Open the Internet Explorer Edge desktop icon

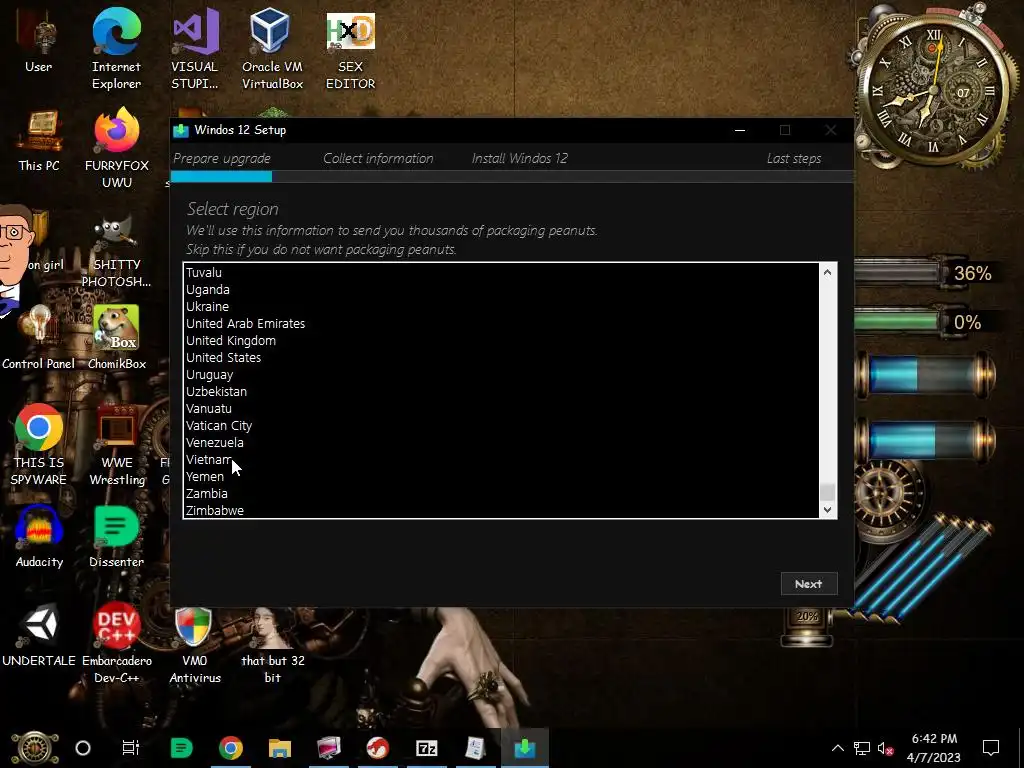[116, 49]
